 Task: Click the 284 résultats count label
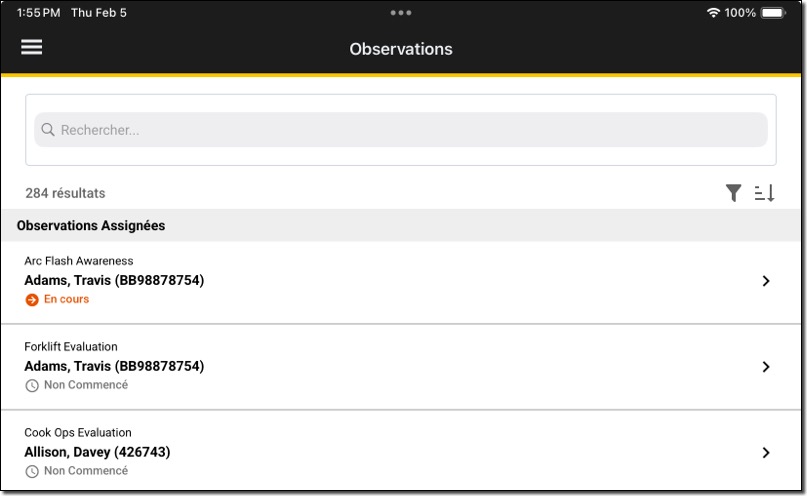65,193
